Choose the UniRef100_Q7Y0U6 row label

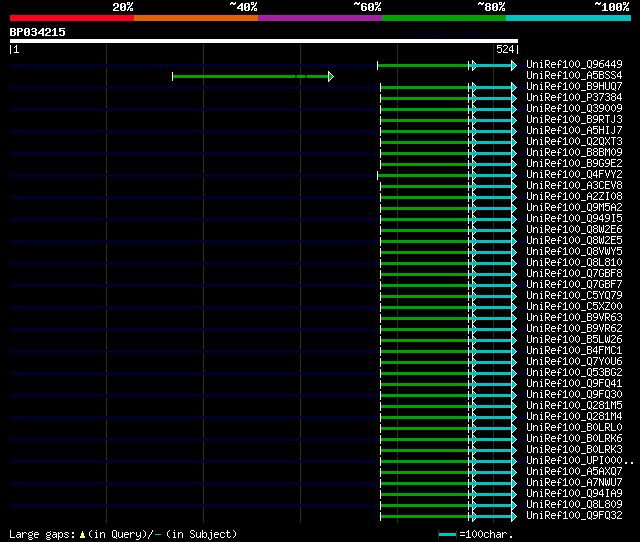tap(574, 362)
